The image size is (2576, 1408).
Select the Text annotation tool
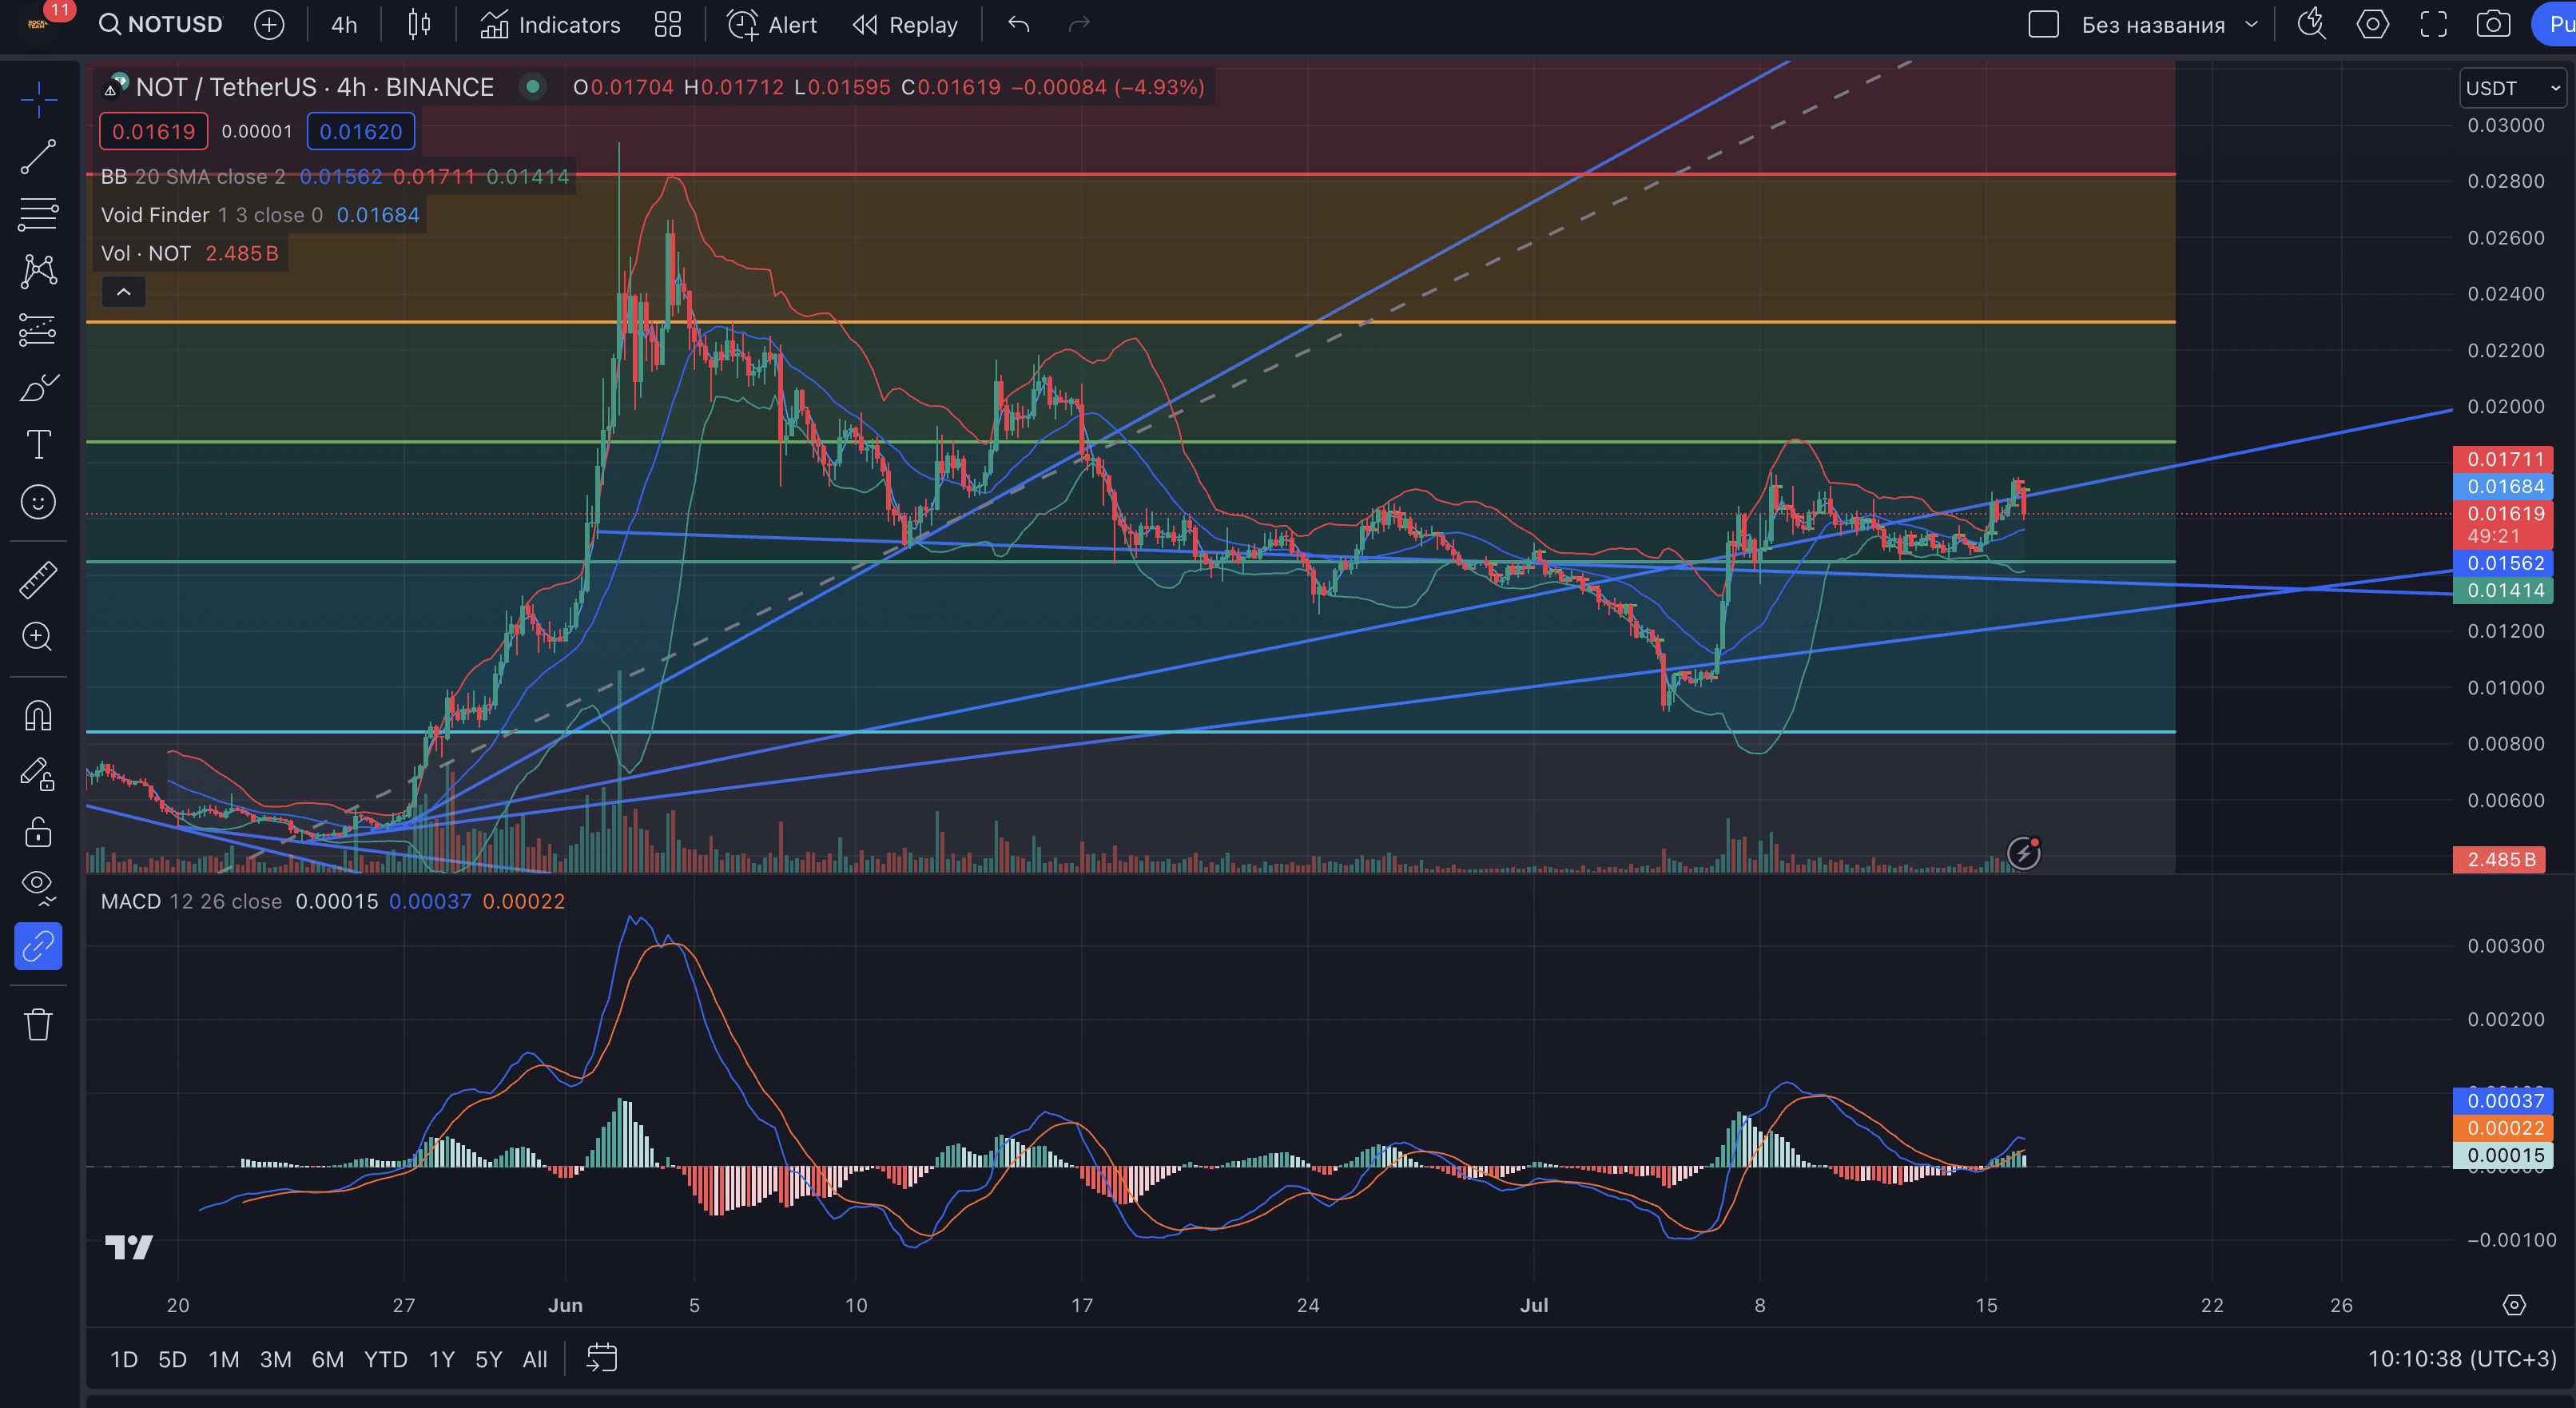(38, 444)
